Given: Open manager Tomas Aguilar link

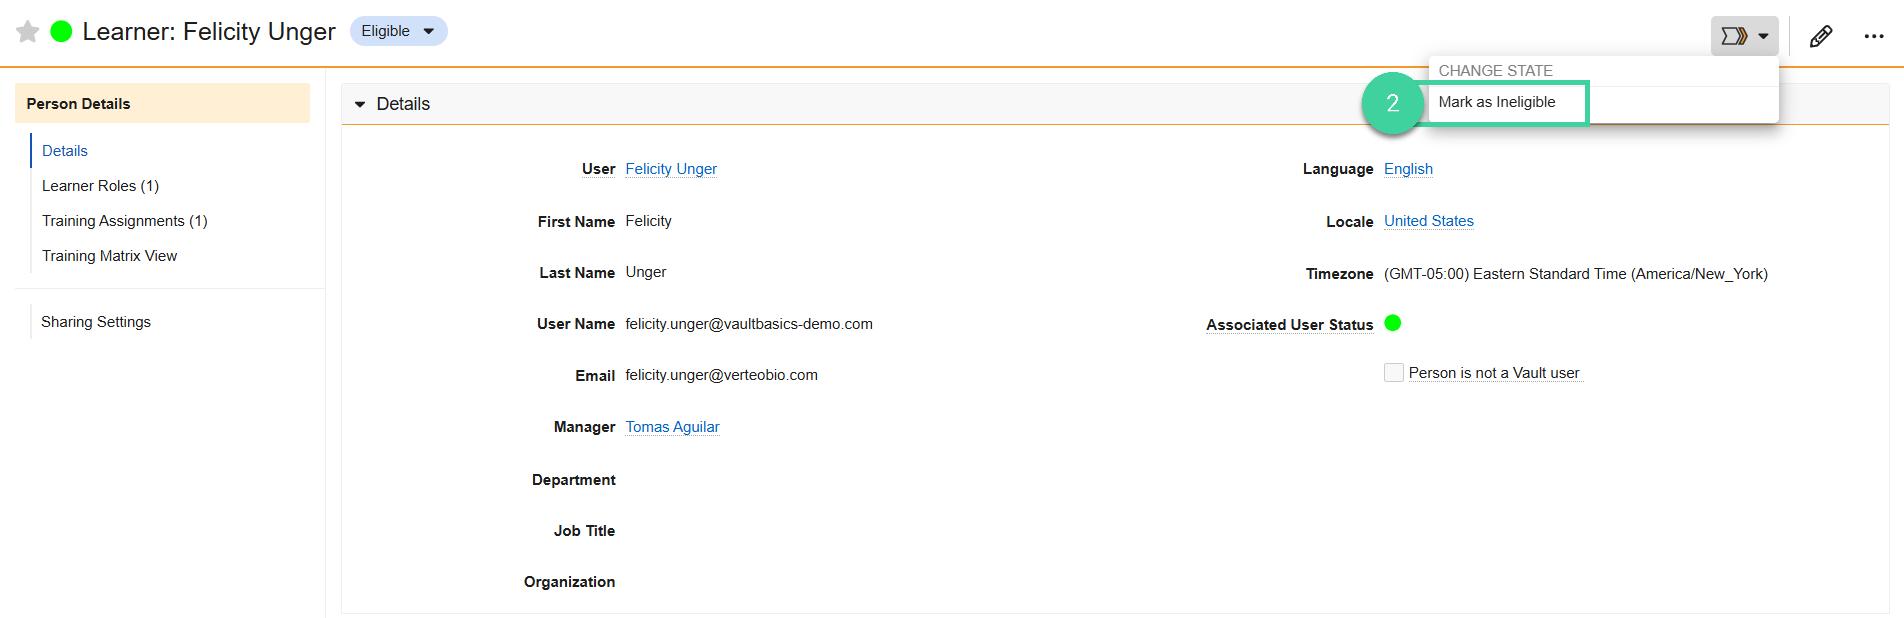Looking at the screenshot, I should (x=672, y=427).
